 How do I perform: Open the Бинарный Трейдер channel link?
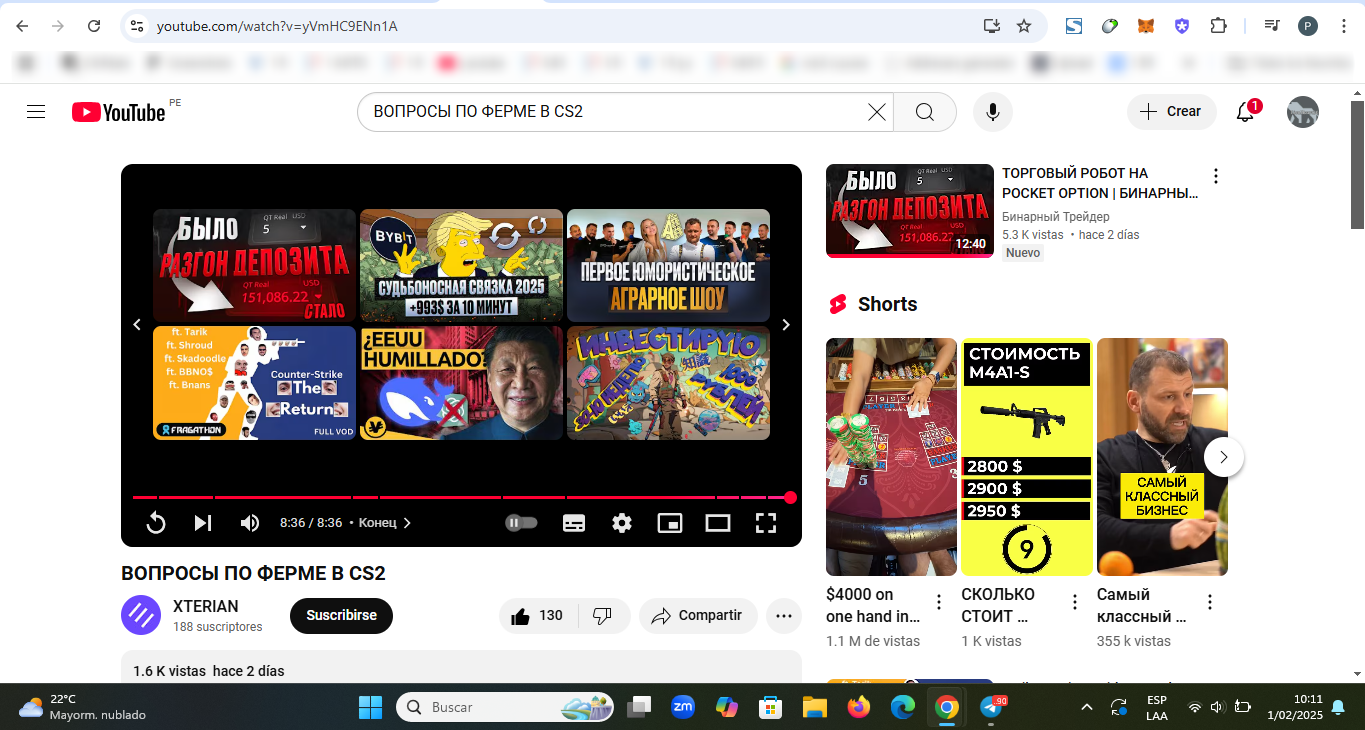click(x=1056, y=217)
